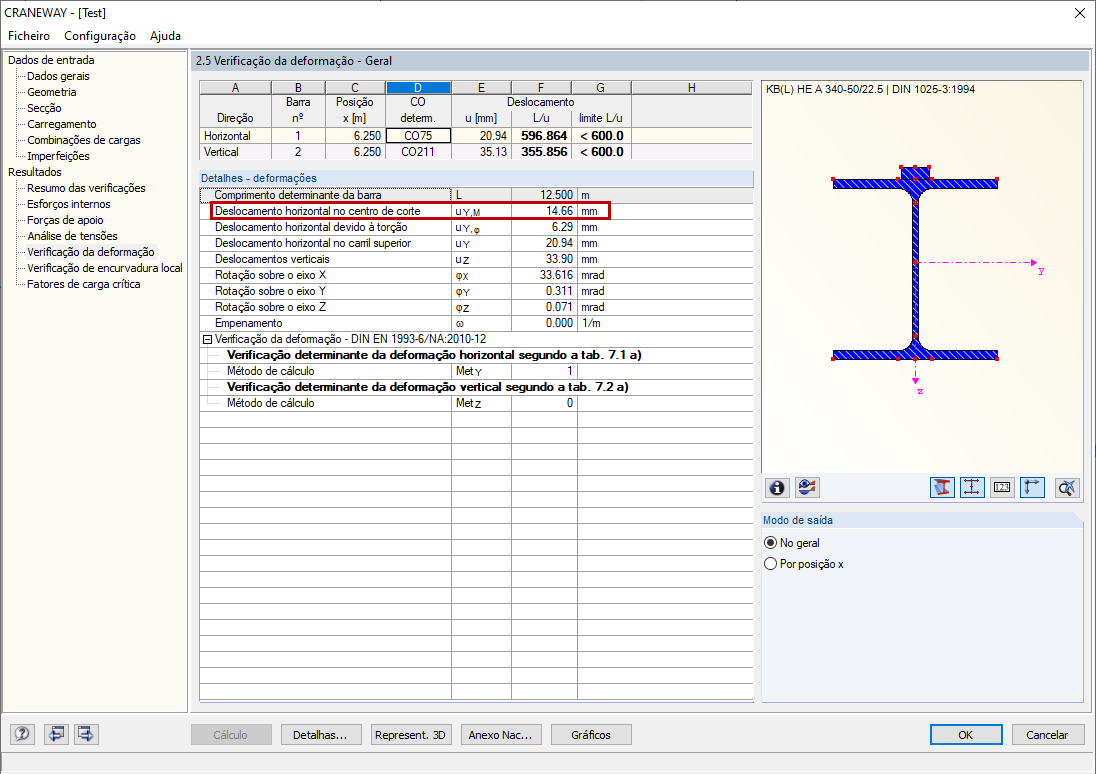Open the Configuração menu

click(100, 36)
